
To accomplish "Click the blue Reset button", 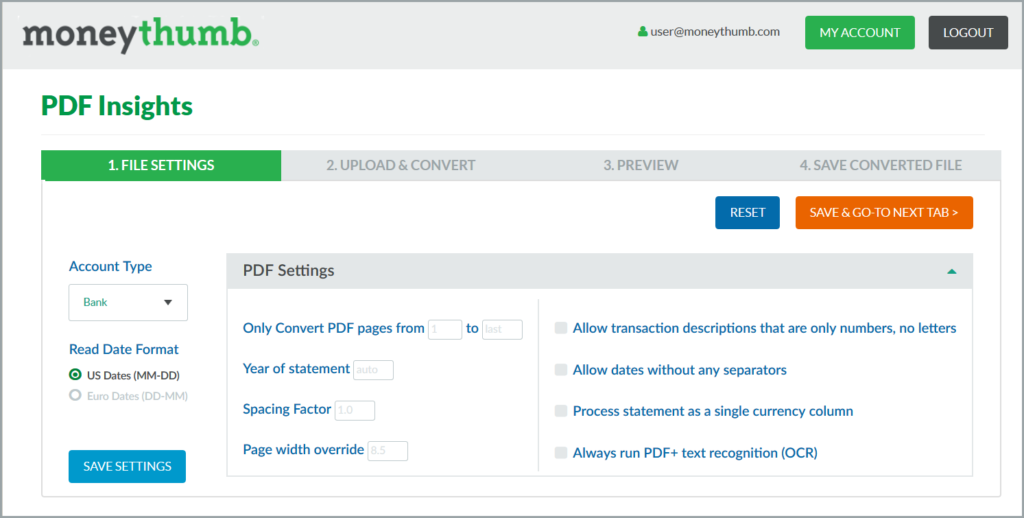I will tap(747, 212).
